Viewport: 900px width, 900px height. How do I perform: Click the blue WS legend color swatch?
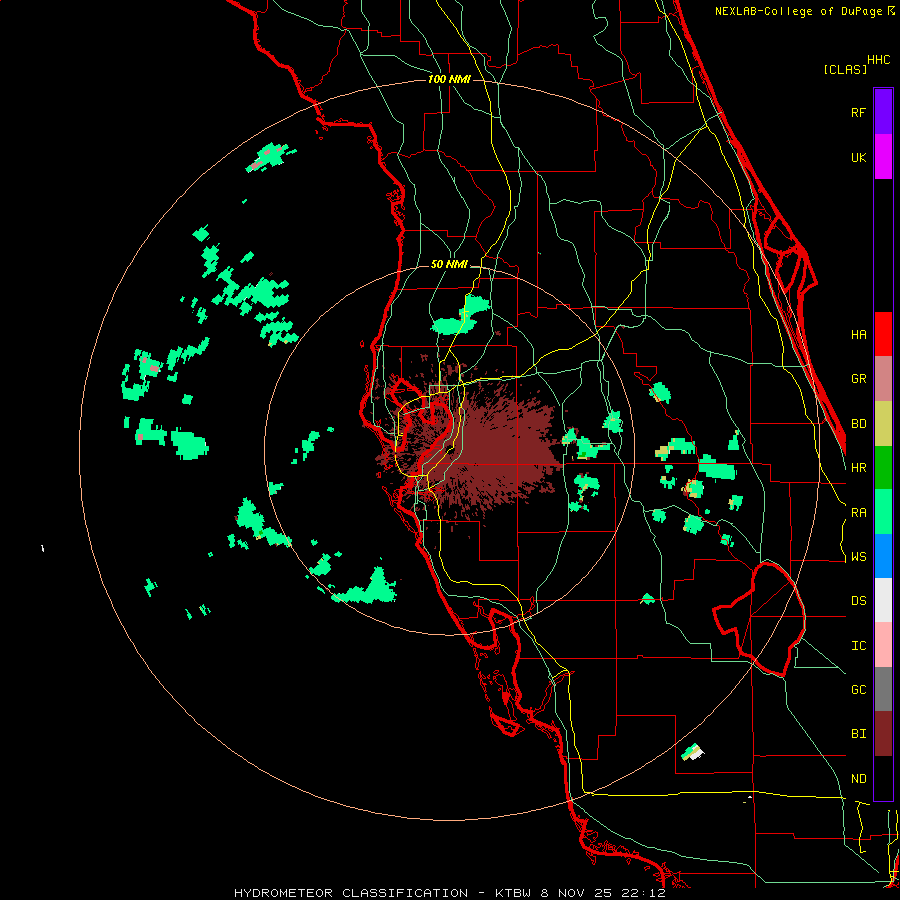coord(883,556)
